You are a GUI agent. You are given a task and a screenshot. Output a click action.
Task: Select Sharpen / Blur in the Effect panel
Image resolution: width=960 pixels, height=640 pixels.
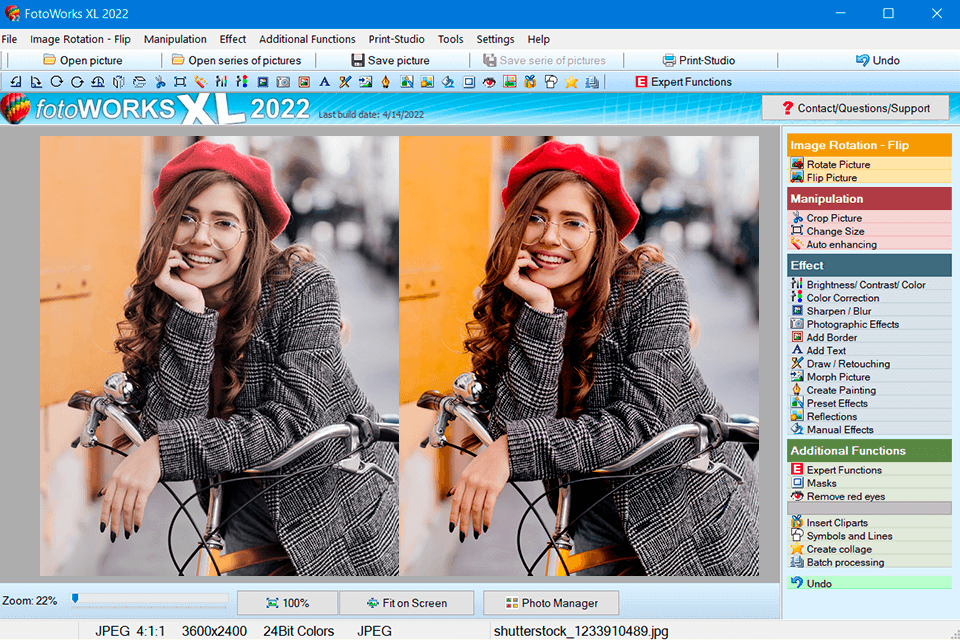pos(838,311)
